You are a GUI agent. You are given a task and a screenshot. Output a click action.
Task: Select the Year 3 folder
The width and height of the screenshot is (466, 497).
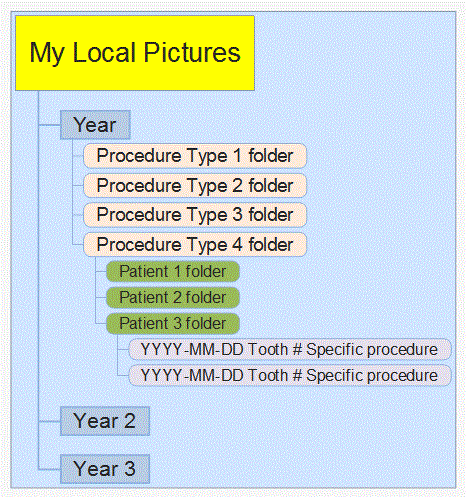(x=105, y=469)
